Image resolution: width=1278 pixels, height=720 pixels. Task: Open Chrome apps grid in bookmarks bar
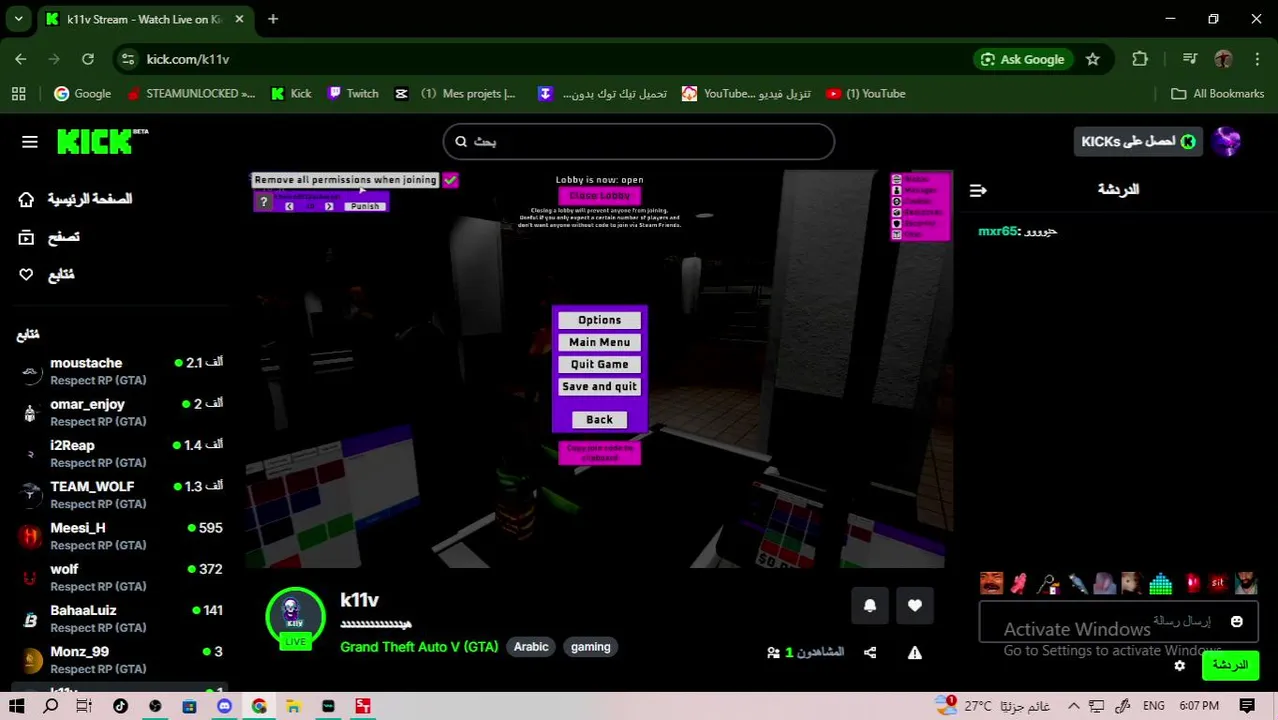[x=18, y=94]
